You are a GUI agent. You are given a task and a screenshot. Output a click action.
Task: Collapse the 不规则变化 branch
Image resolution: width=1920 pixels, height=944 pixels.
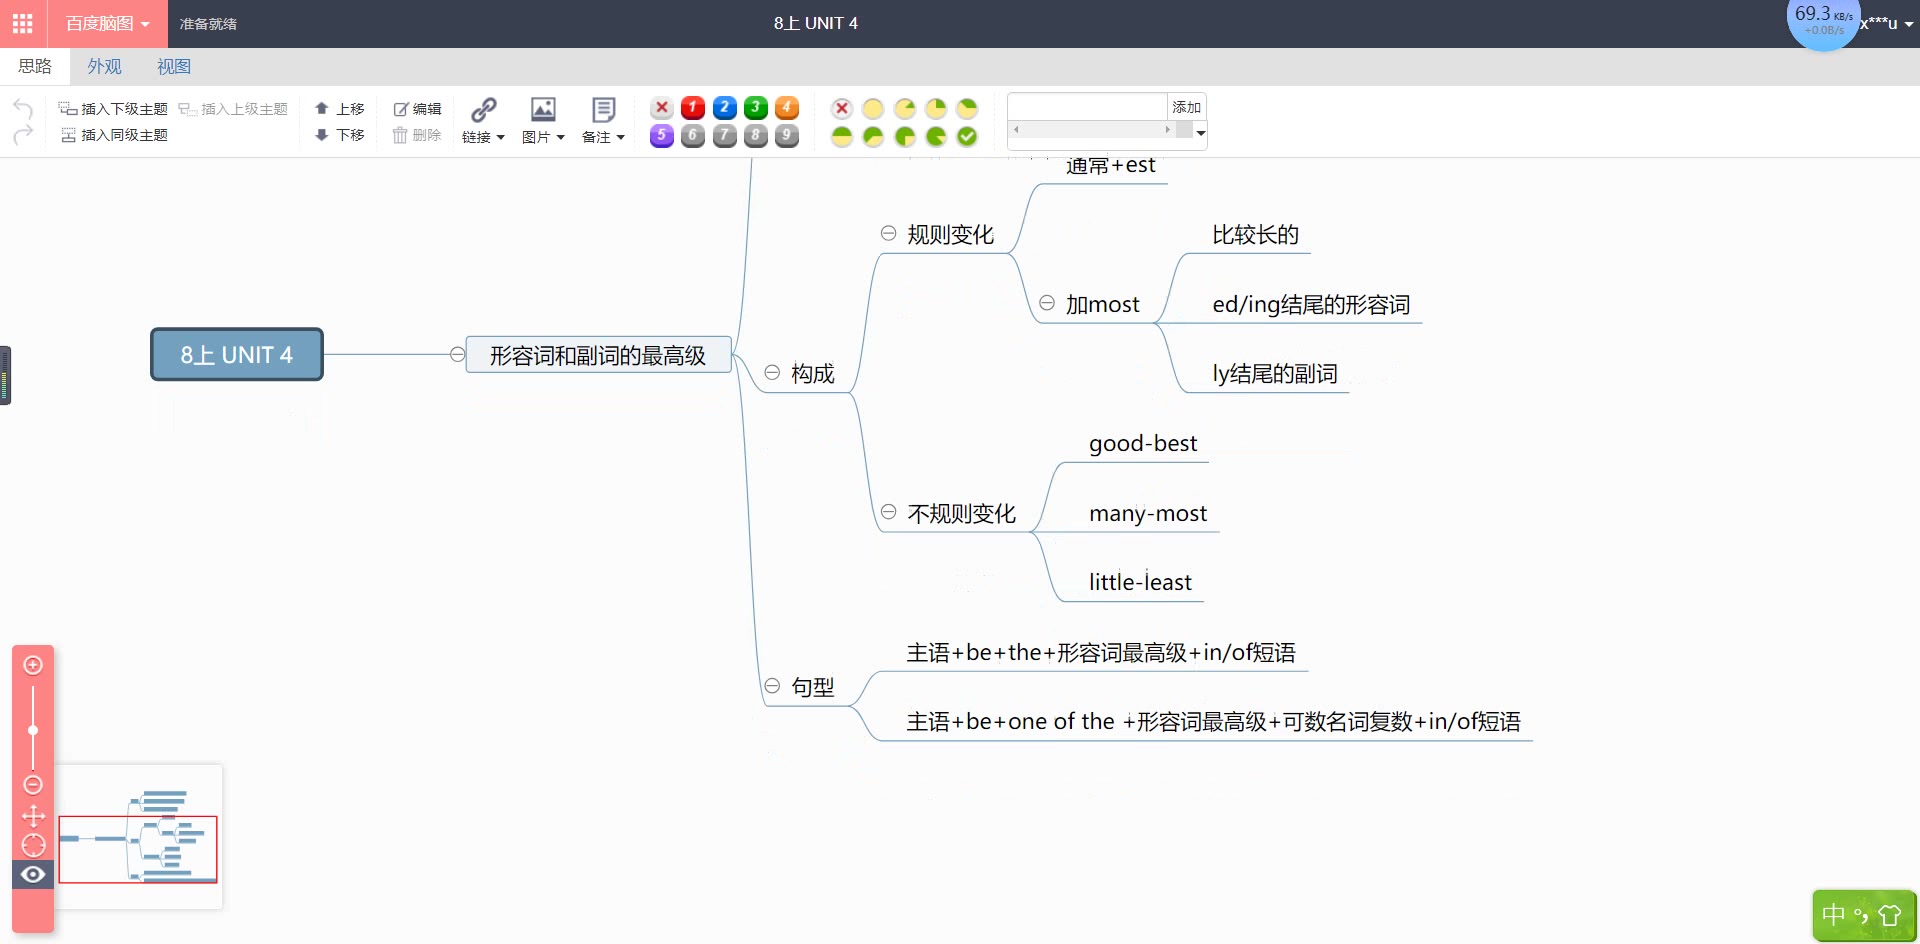click(x=888, y=512)
